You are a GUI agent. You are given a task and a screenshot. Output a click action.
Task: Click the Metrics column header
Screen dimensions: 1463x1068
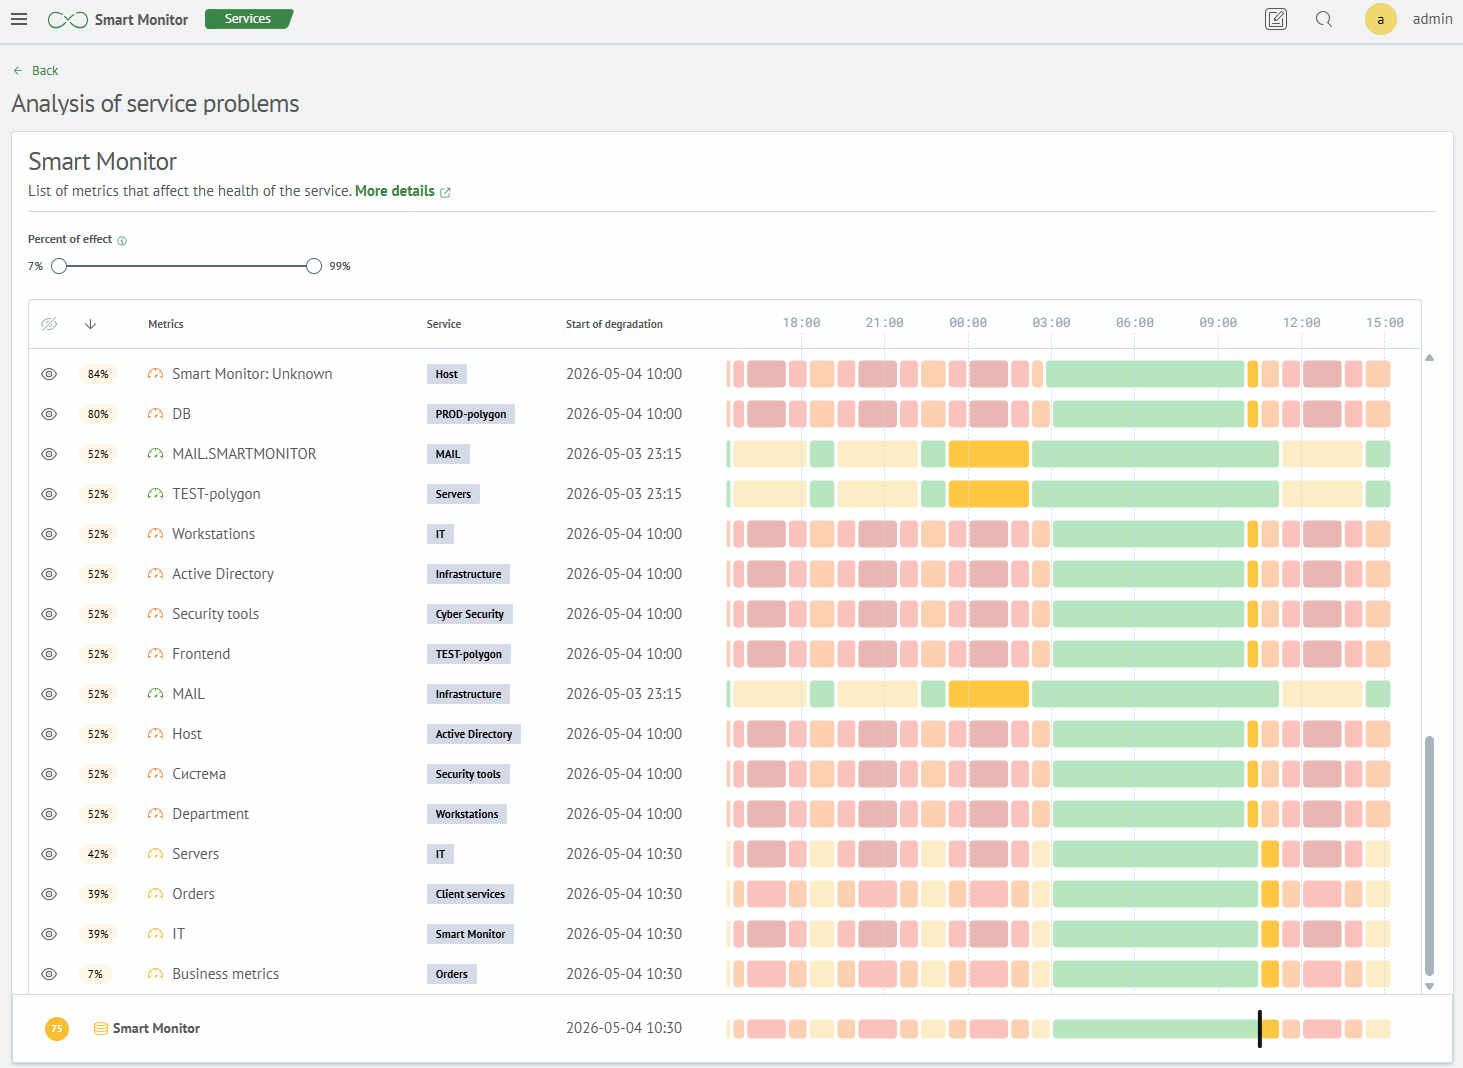coord(166,324)
